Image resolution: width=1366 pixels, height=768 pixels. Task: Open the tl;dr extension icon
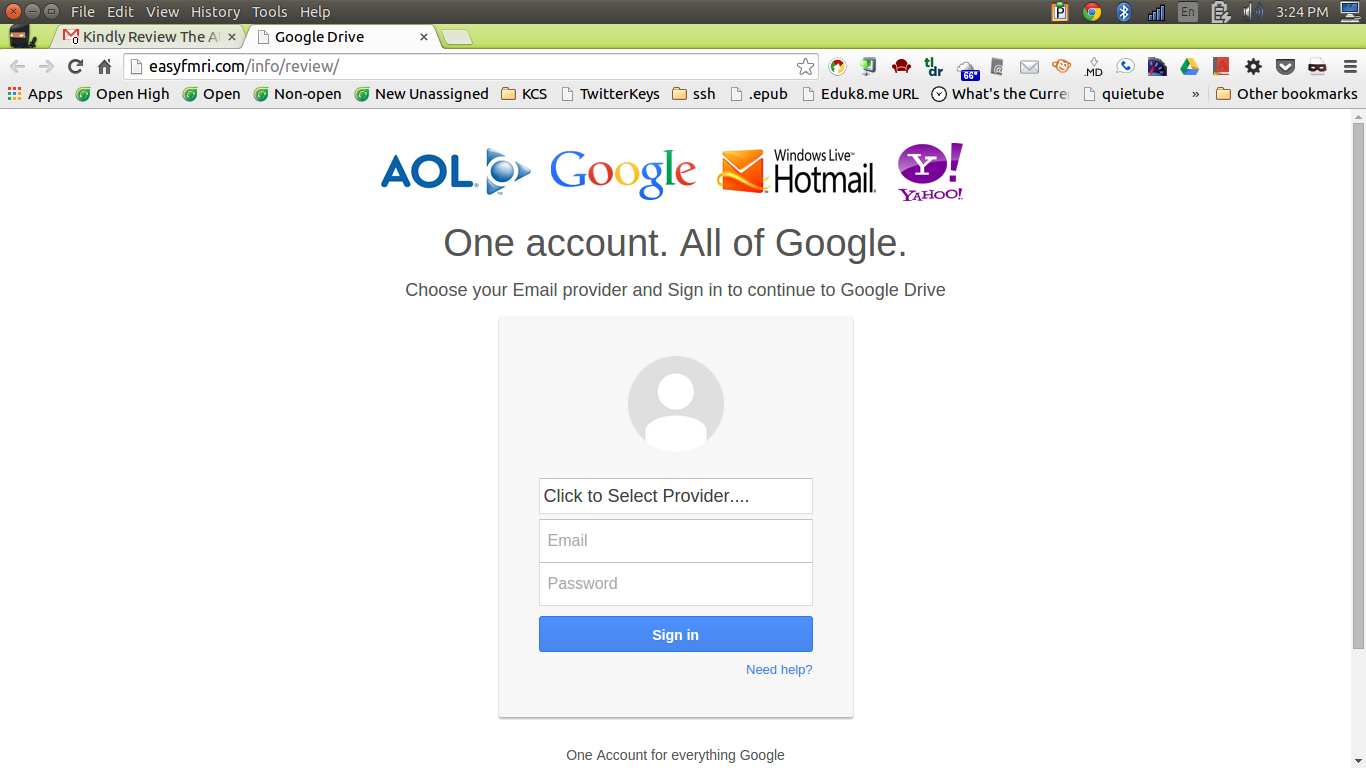934,67
